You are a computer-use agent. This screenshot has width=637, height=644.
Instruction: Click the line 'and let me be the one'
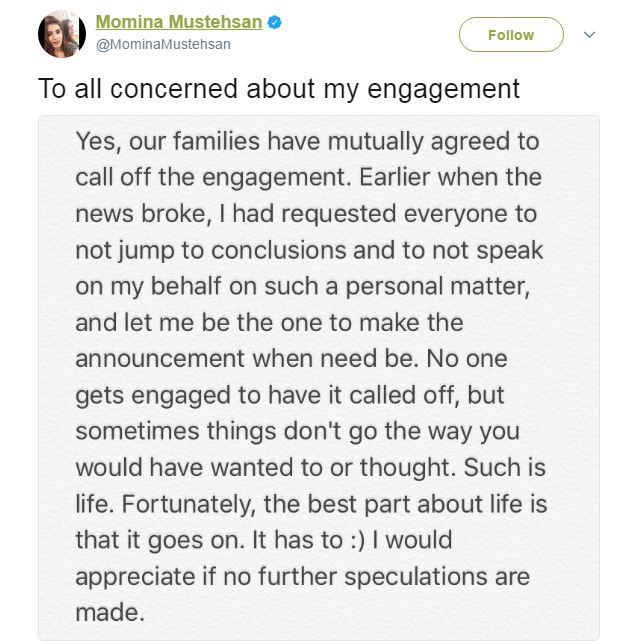(x=269, y=323)
